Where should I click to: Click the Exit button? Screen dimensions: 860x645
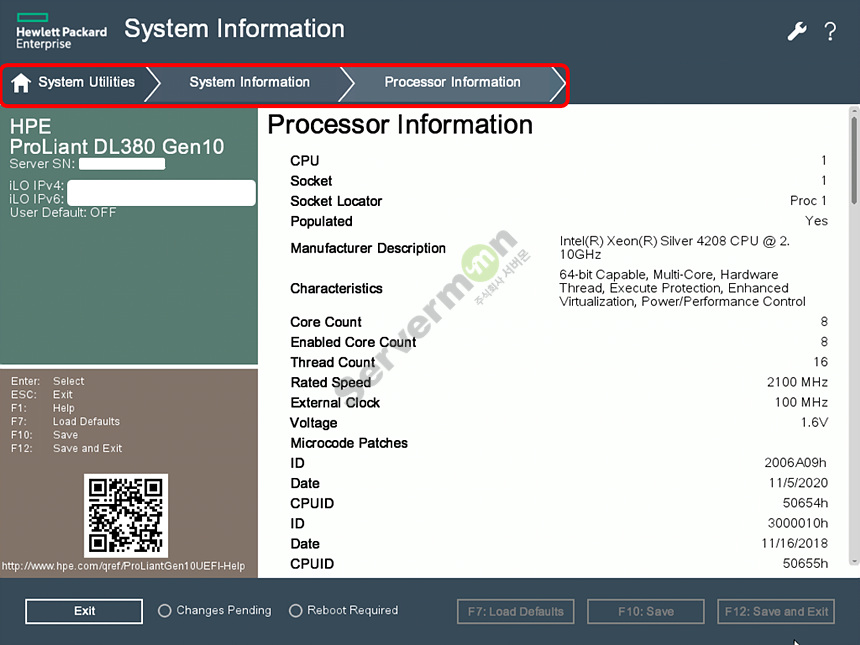pyautogui.click(x=84, y=611)
